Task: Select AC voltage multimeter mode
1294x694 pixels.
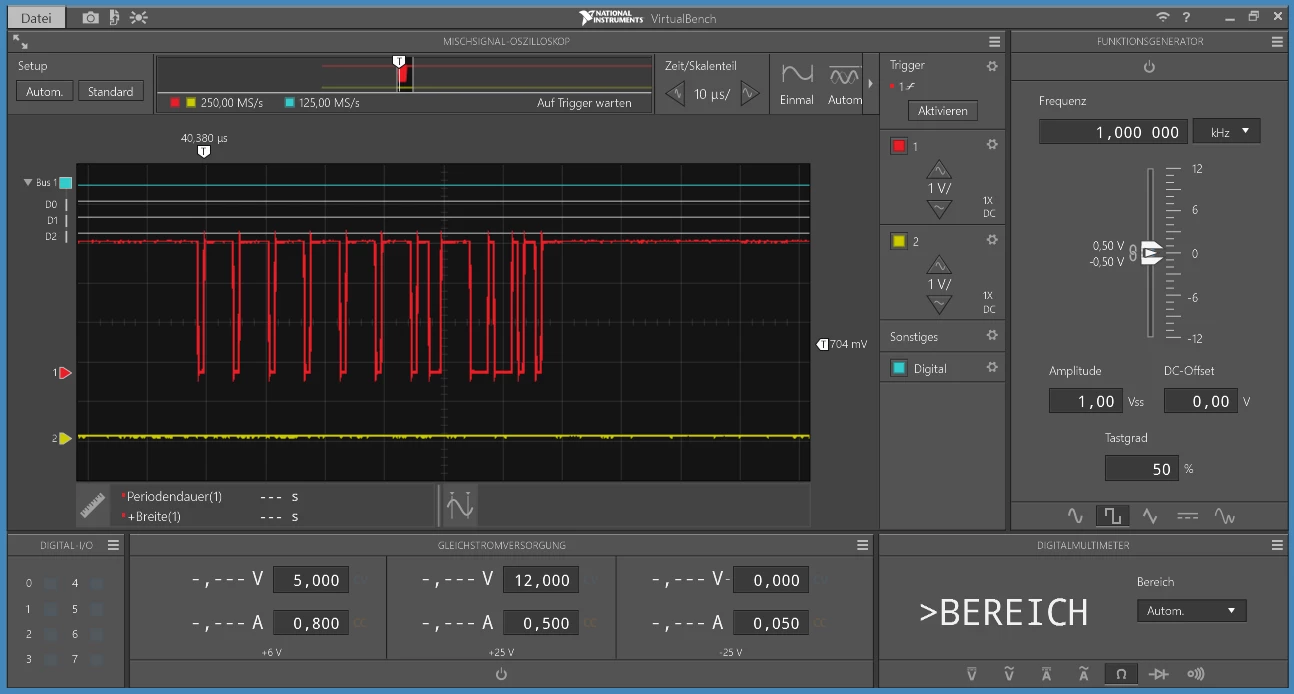Action: click(1009, 674)
